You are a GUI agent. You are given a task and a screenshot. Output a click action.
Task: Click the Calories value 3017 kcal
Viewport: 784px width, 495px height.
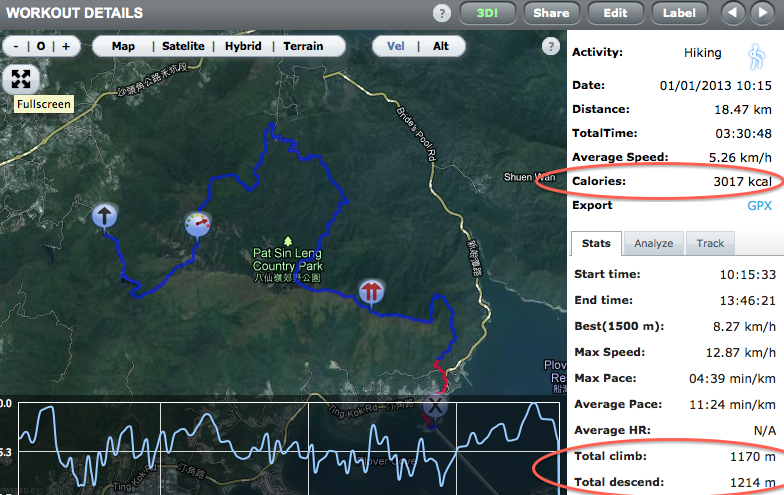[x=742, y=182]
